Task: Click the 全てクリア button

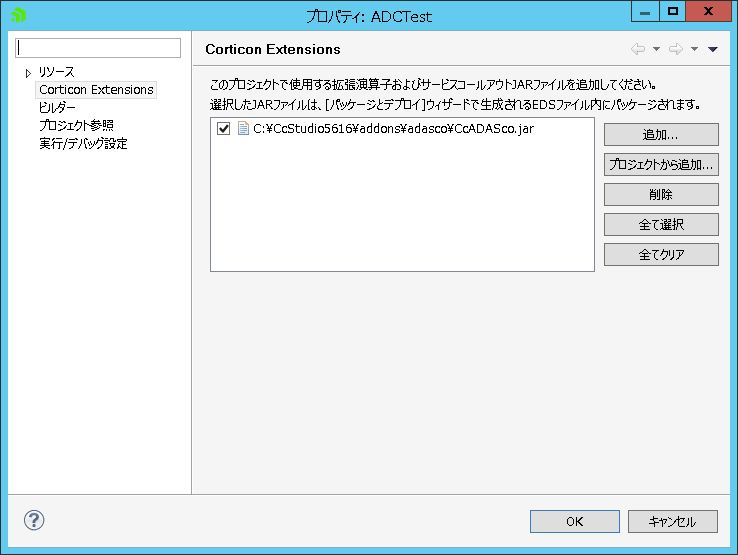Action: pos(661,255)
